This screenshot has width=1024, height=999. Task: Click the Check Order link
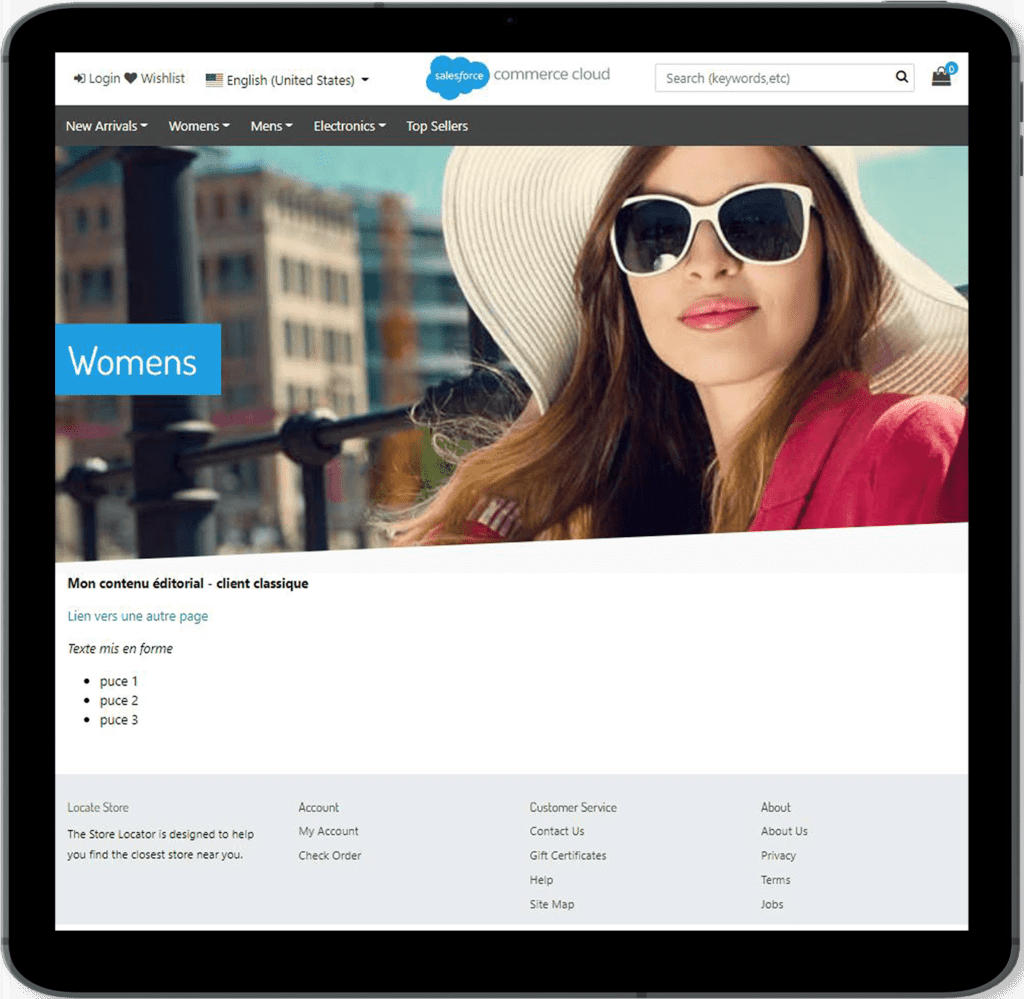(x=330, y=855)
